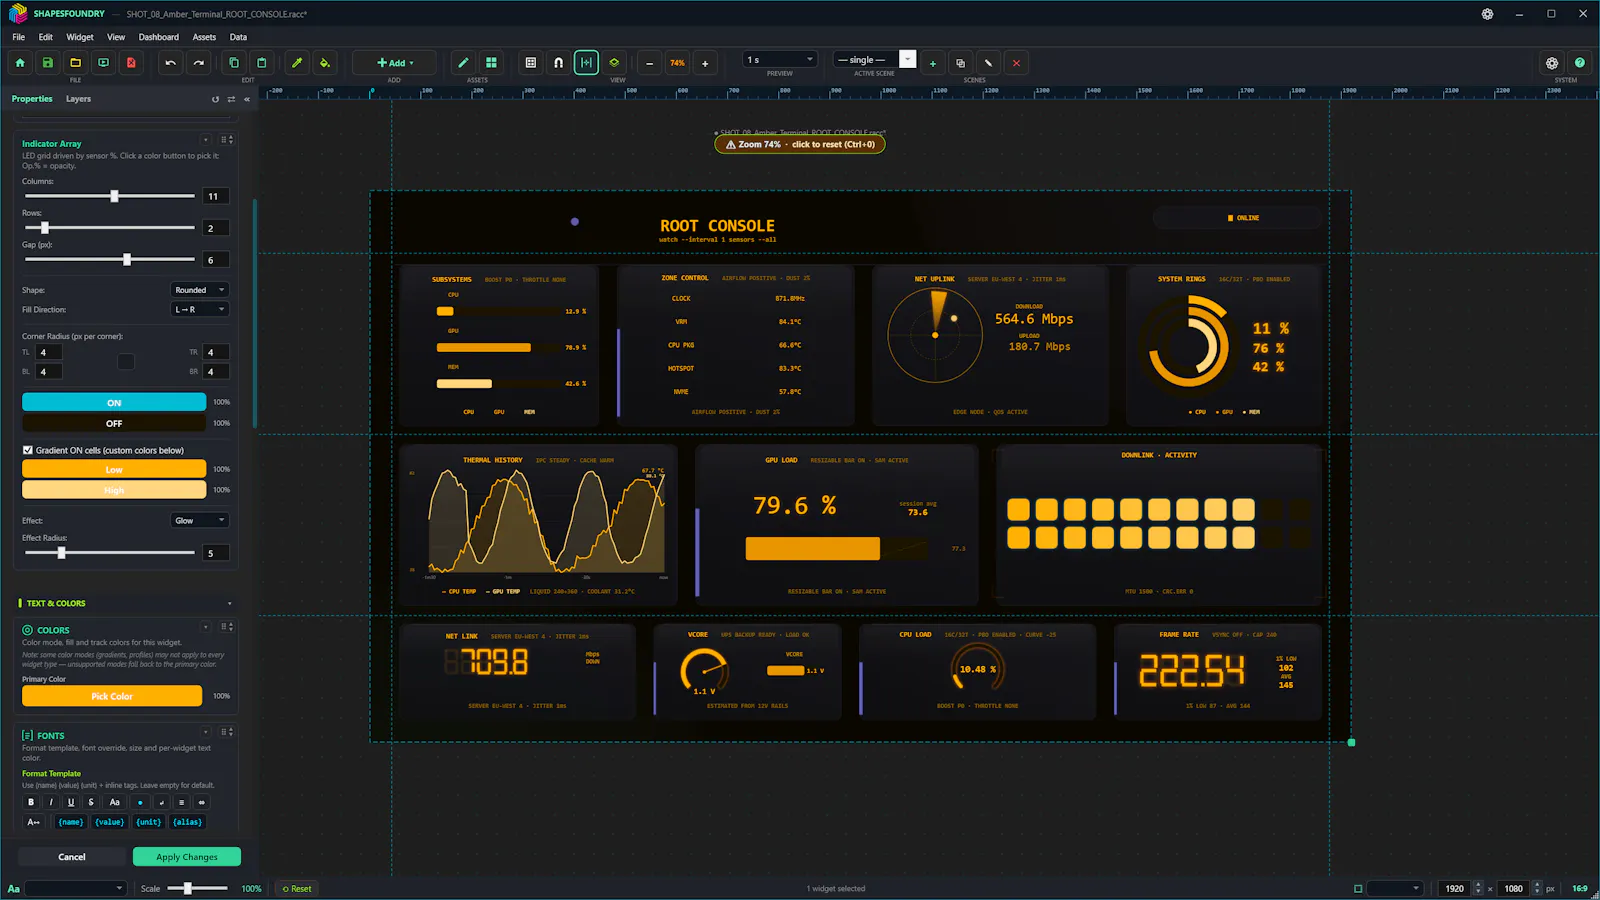Collapse the Text & Colors section

pos(230,604)
